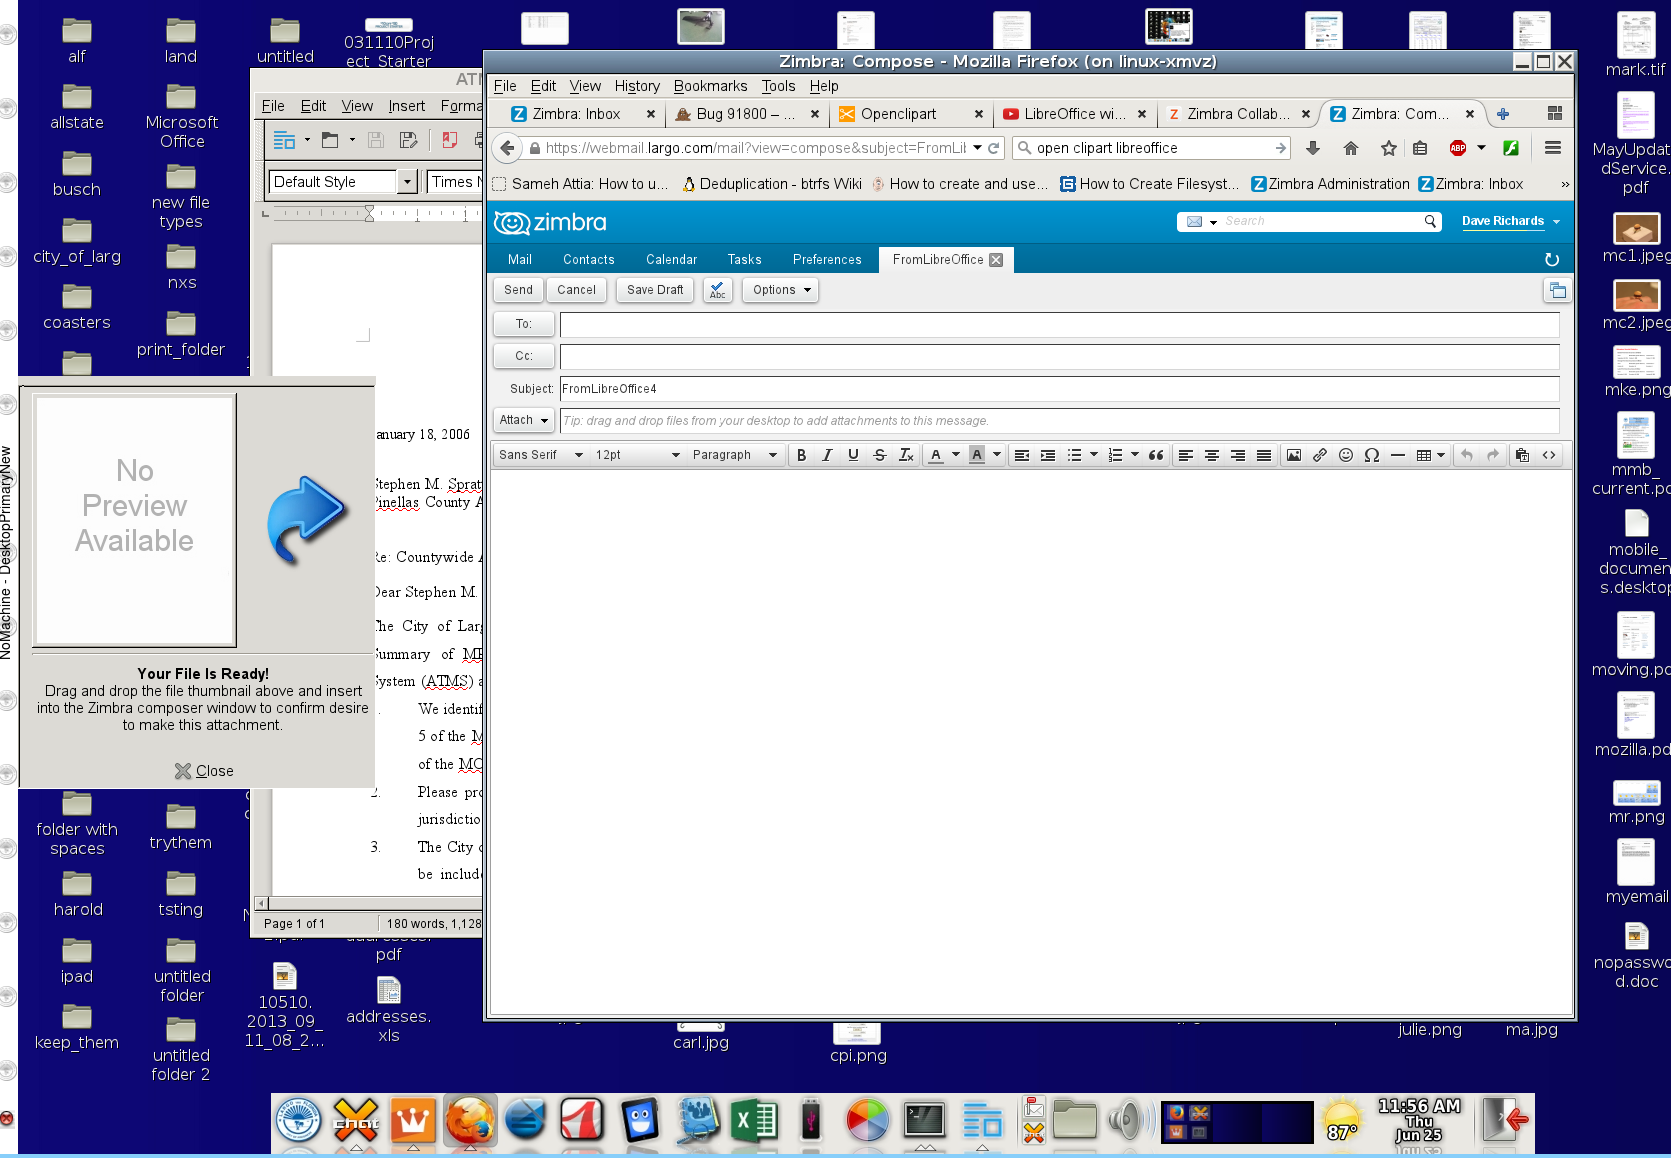Image resolution: width=1671 pixels, height=1158 pixels.
Task: Insert a horizontal line
Action: pos(1398,455)
